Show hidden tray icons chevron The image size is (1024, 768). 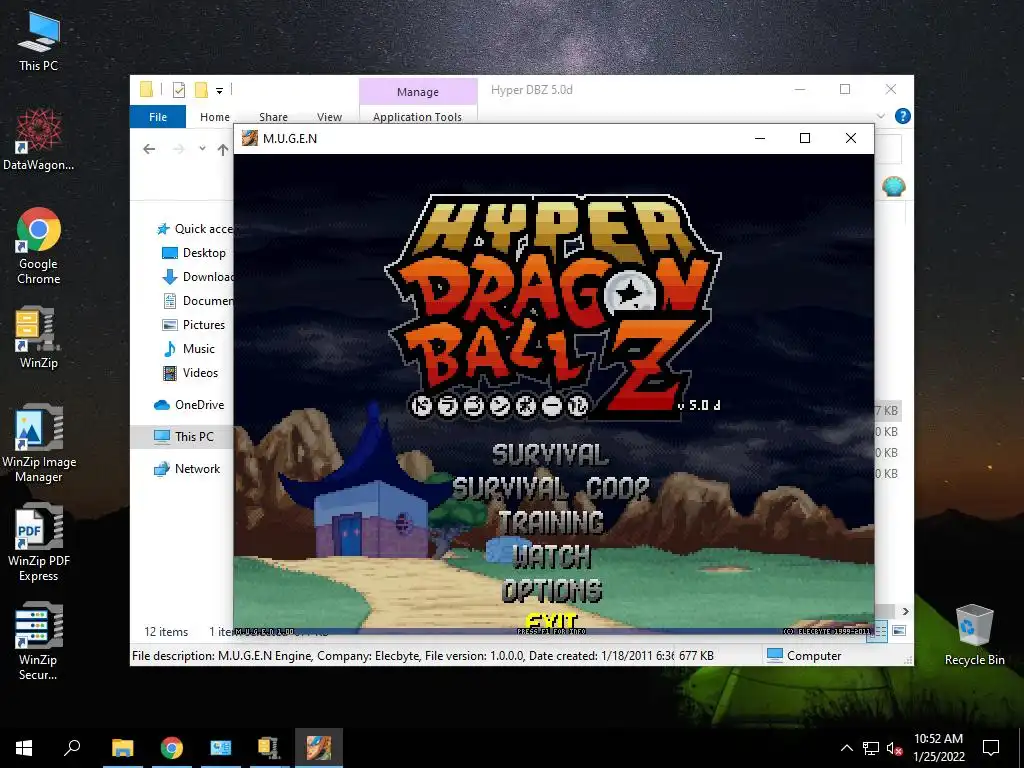click(846, 748)
